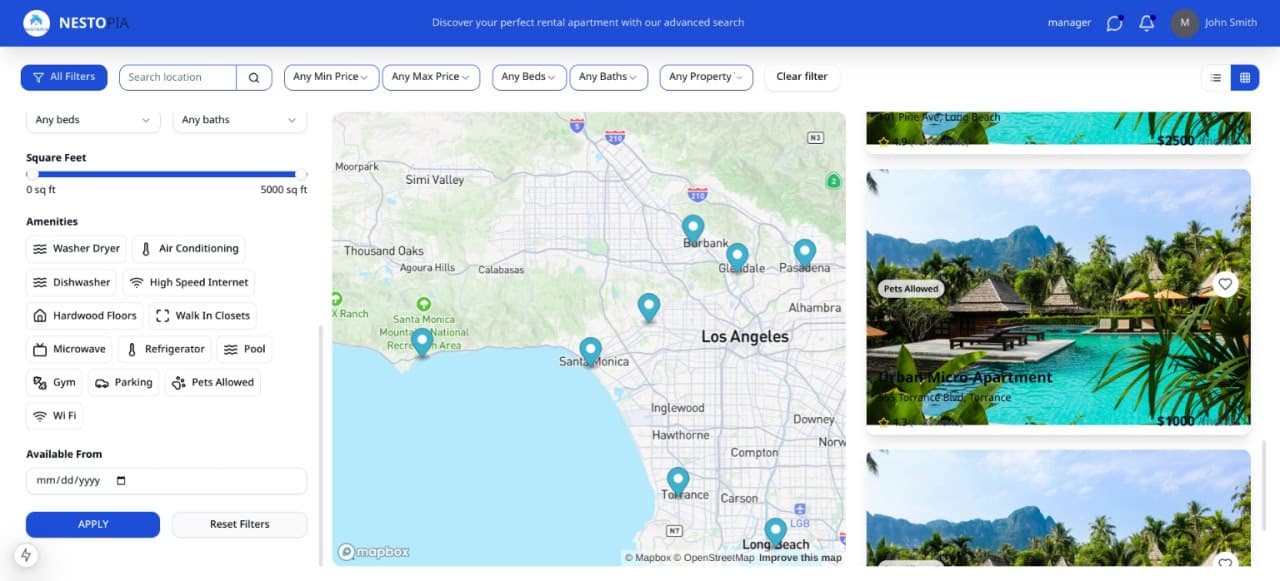Image resolution: width=1280 pixels, height=581 pixels.
Task: Open the date picker calendar icon
Action: pyautogui.click(x=122, y=481)
